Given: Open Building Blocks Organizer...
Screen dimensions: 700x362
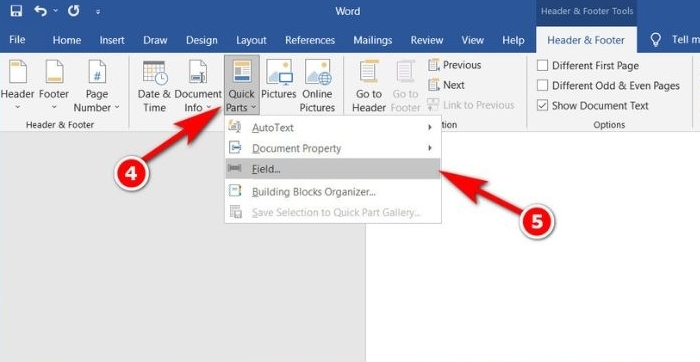Looking at the screenshot, I should tap(333, 192).
